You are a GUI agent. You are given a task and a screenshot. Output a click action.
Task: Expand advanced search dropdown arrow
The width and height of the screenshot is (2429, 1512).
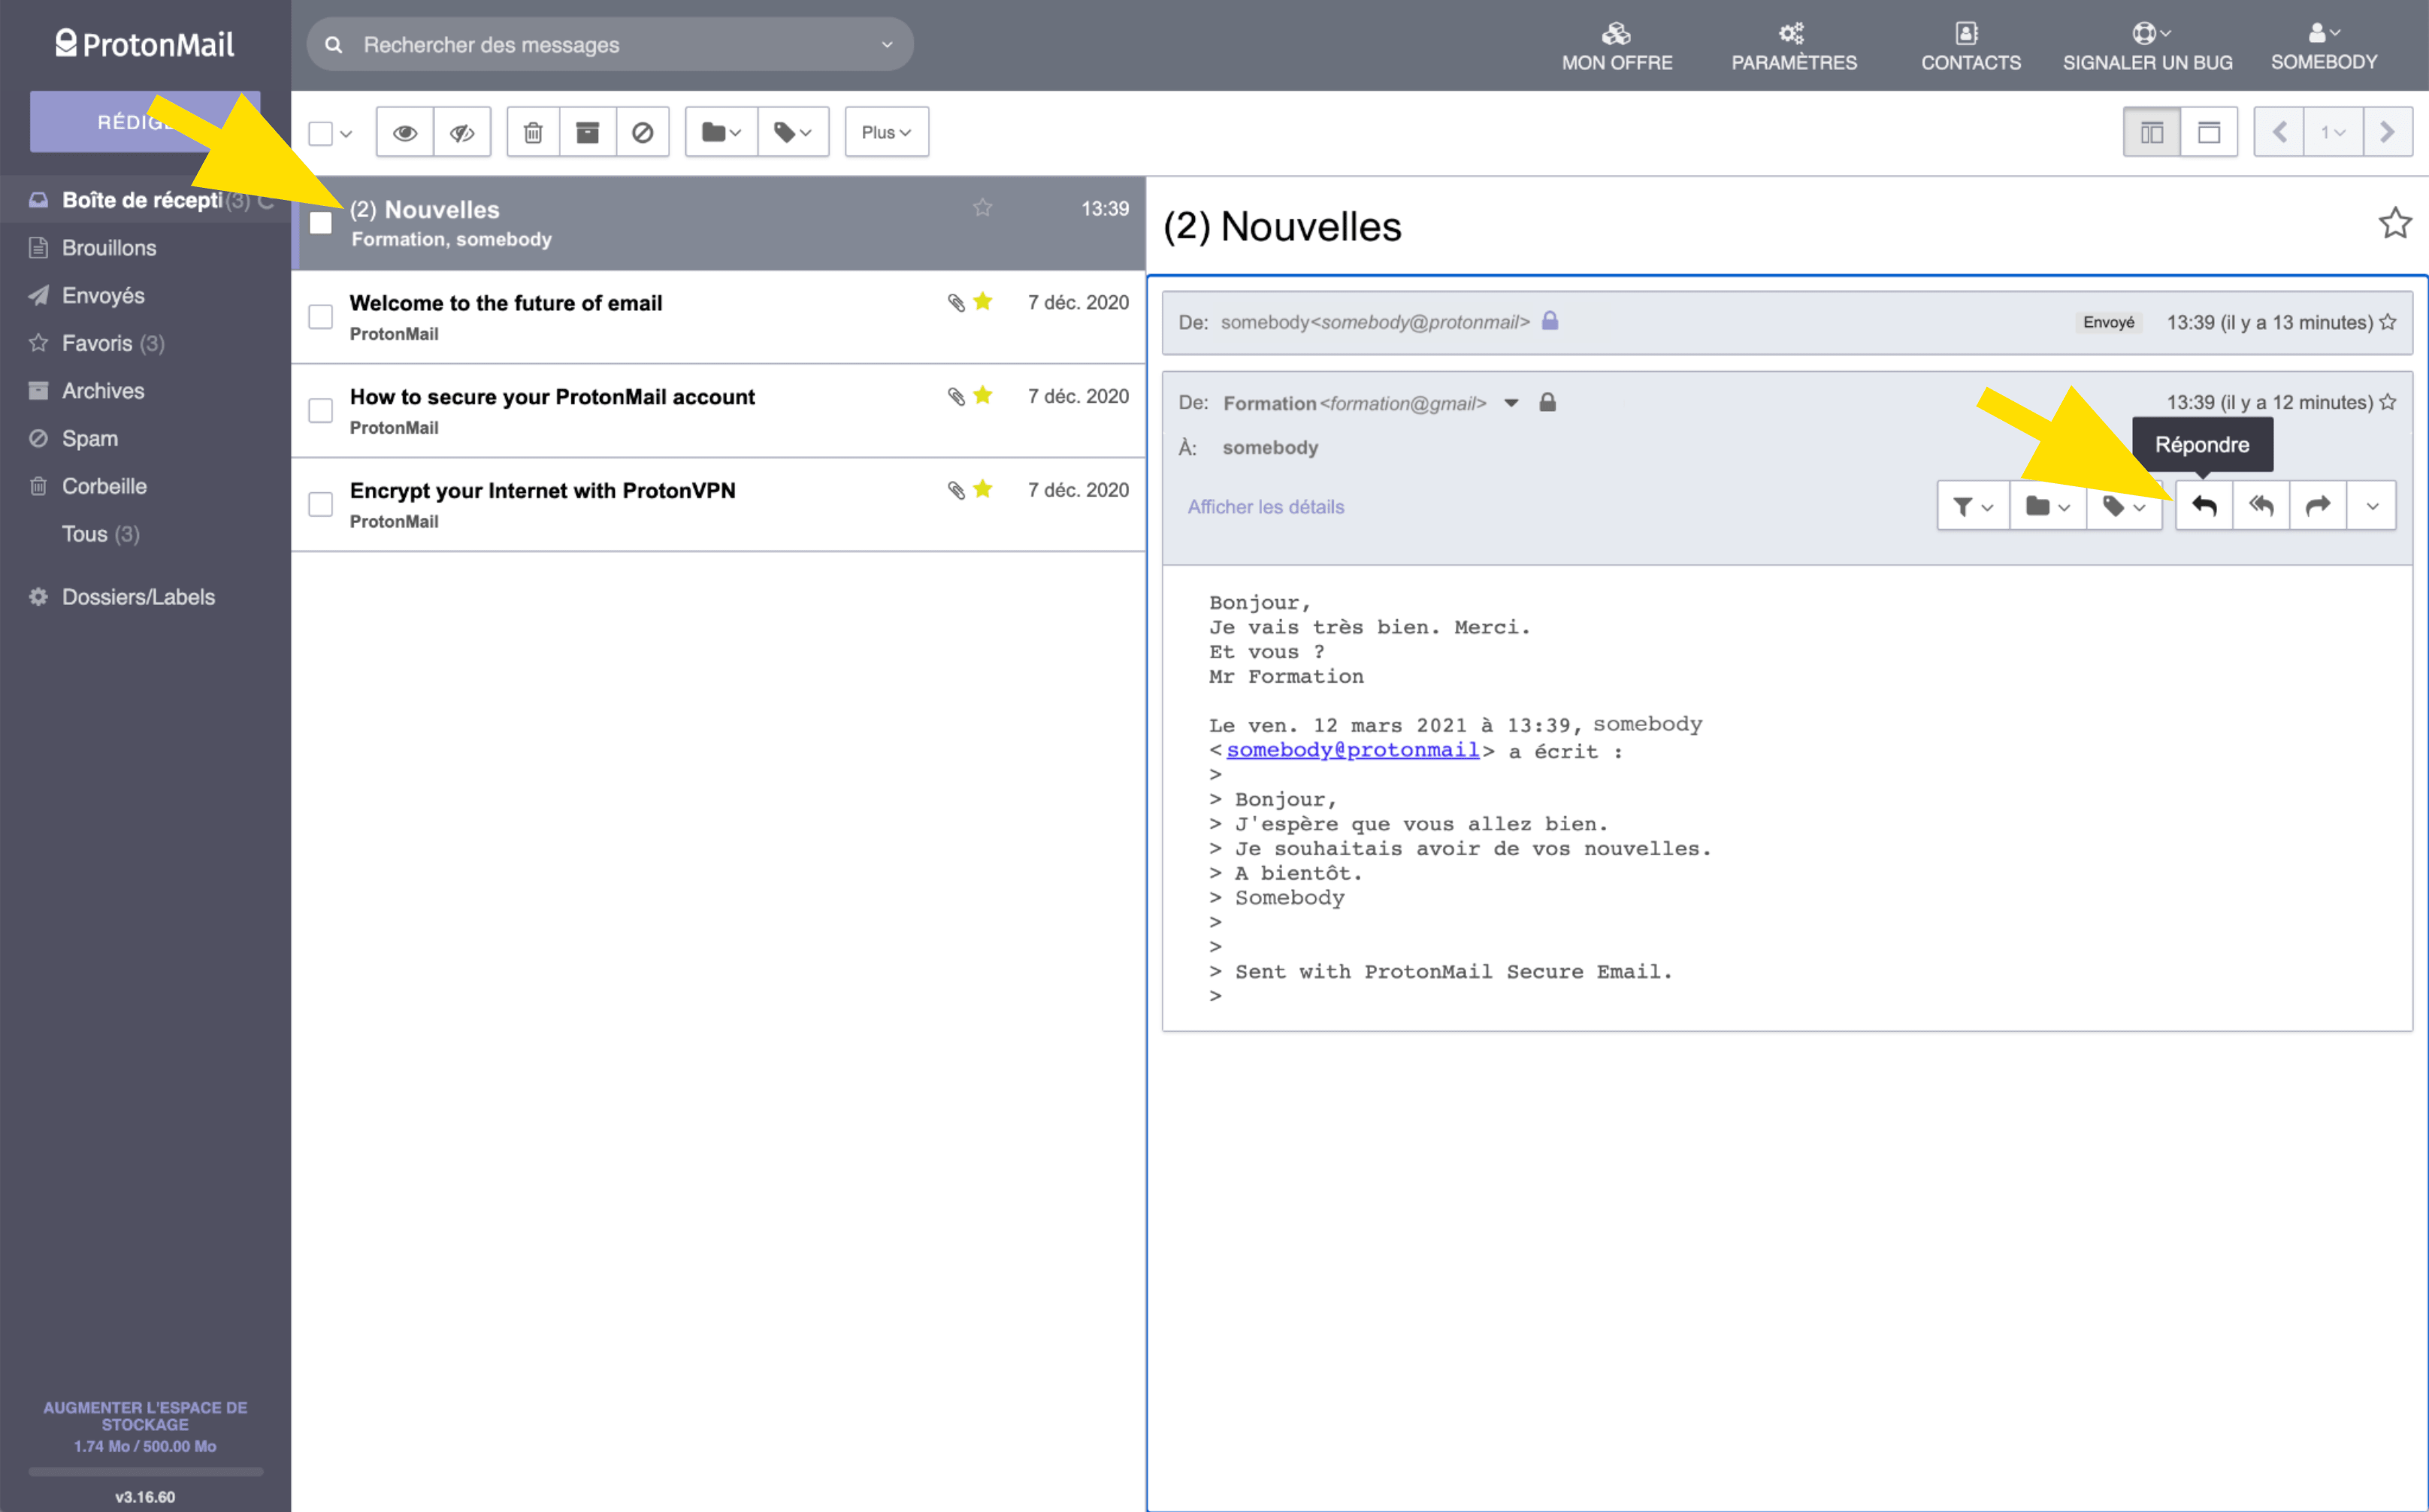(x=886, y=45)
